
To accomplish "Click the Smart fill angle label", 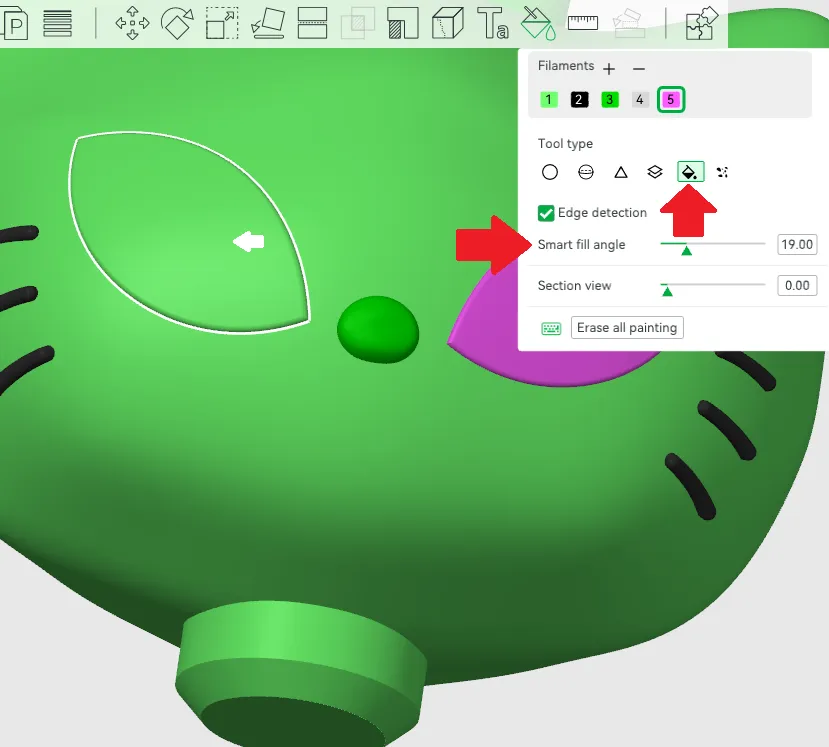I will (x=582, y=245).
